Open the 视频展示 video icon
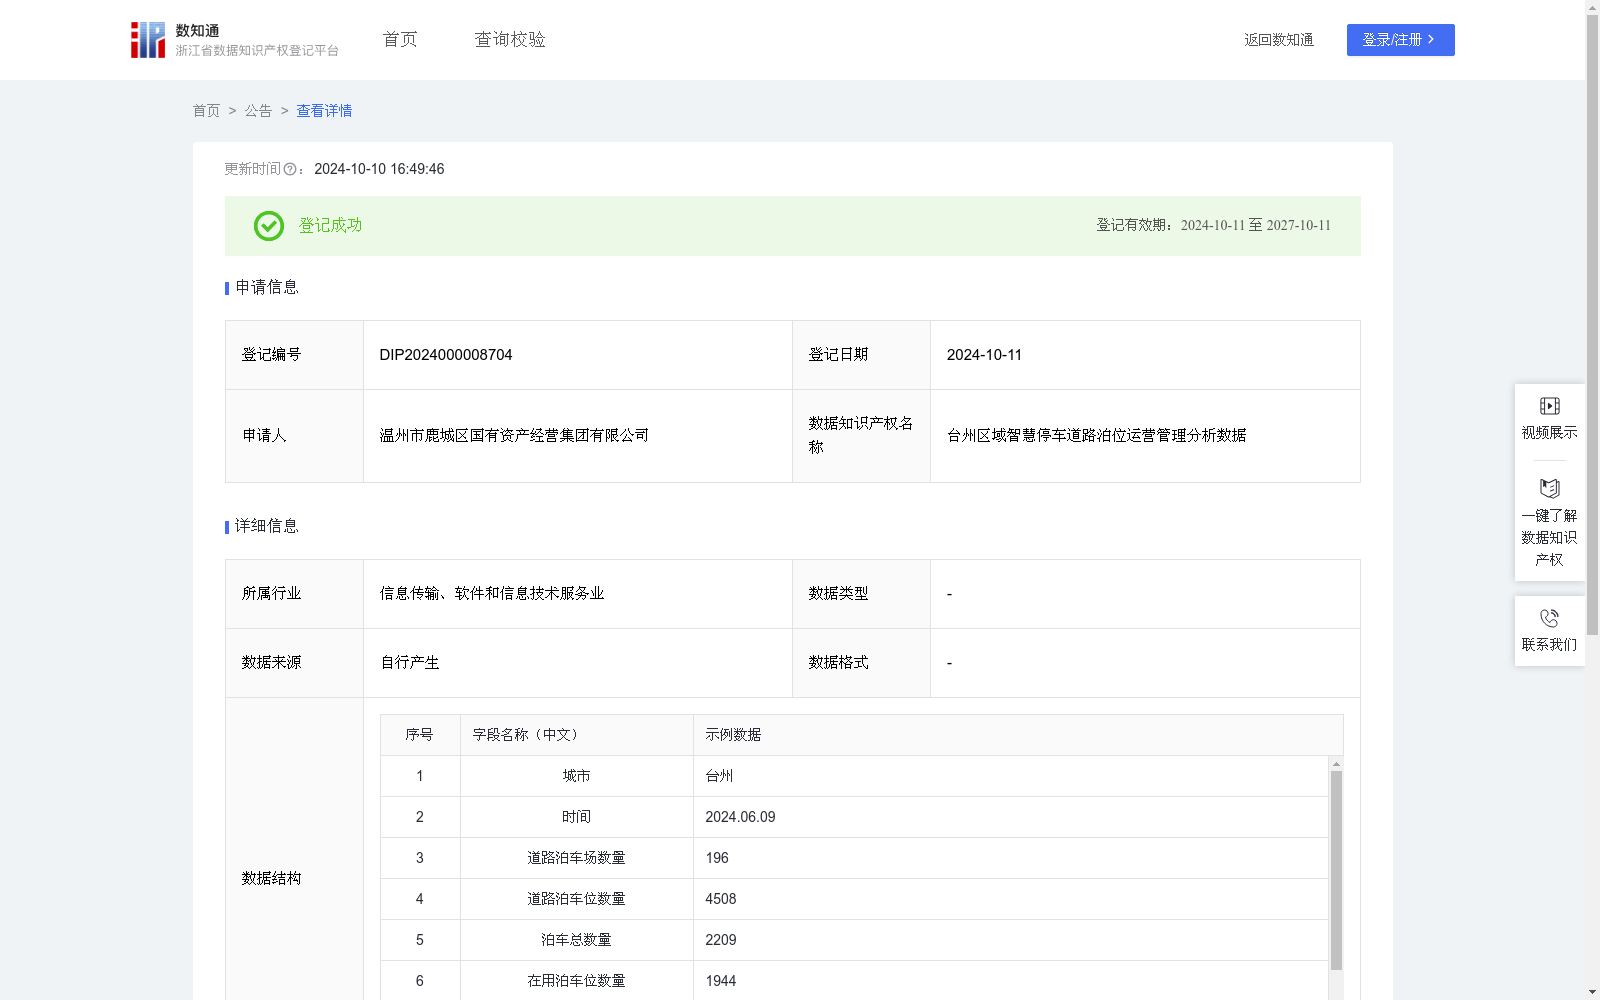Viewport: 1600px width, 1000px height. click(1549, 406)
